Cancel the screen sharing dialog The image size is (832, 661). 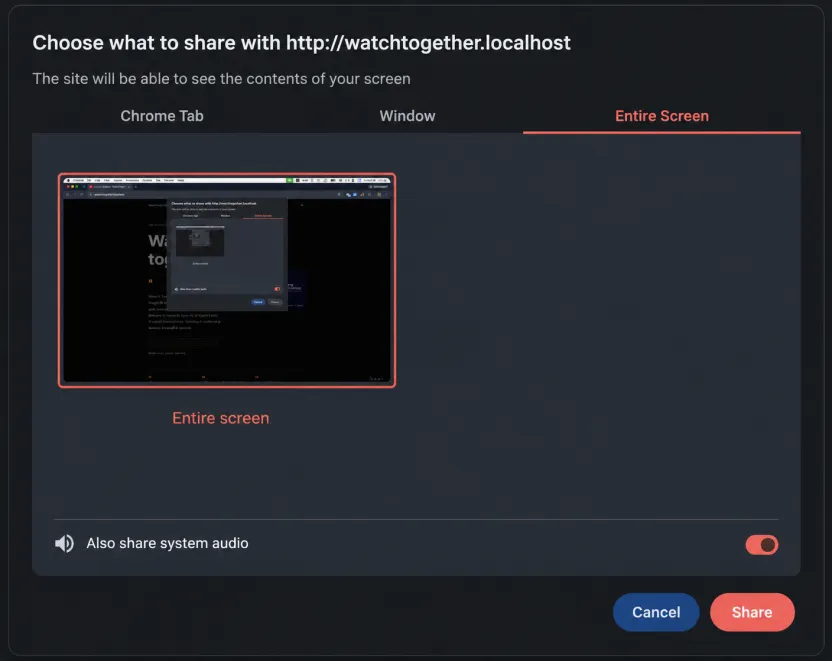(656, 612)
